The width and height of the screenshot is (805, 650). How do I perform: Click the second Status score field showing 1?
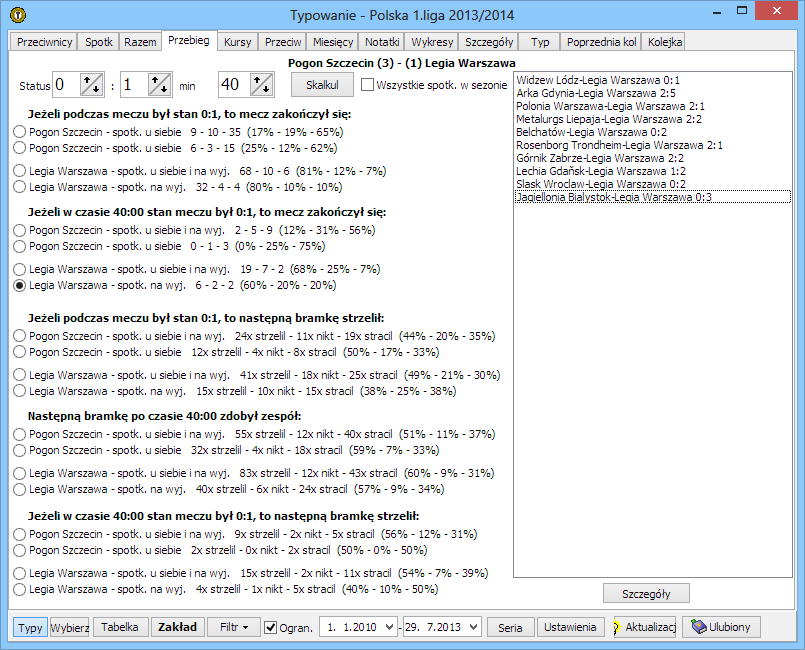tap(134, 84)
